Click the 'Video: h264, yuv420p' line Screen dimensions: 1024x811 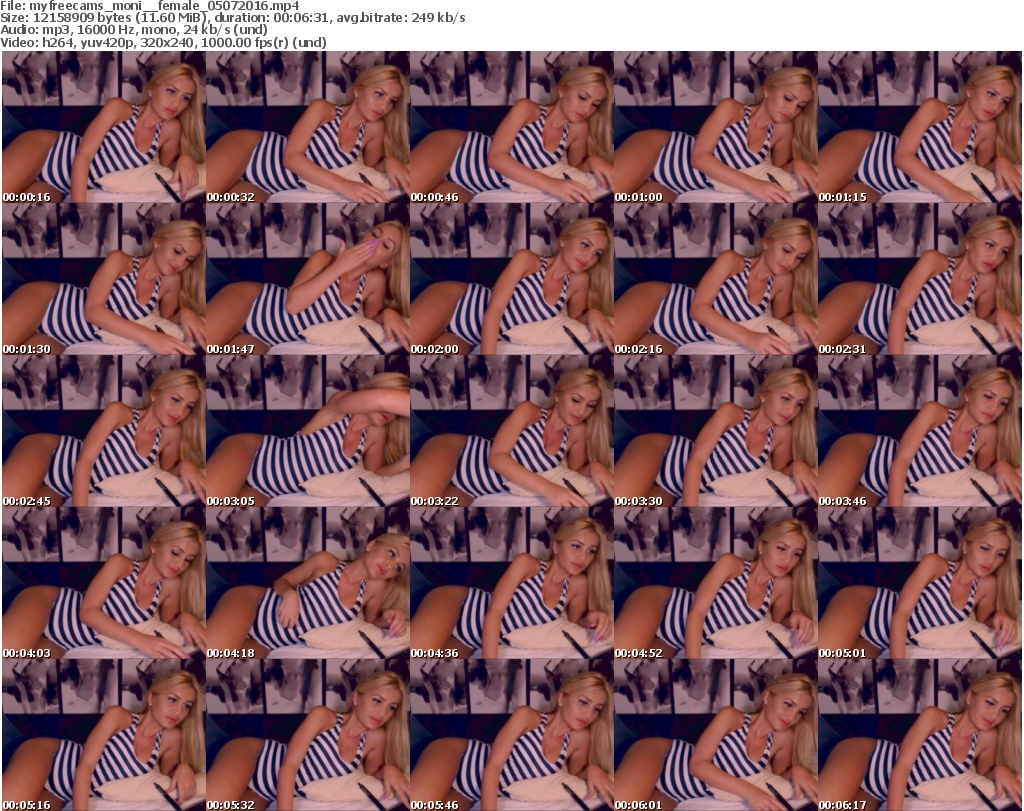coord(163,42)
